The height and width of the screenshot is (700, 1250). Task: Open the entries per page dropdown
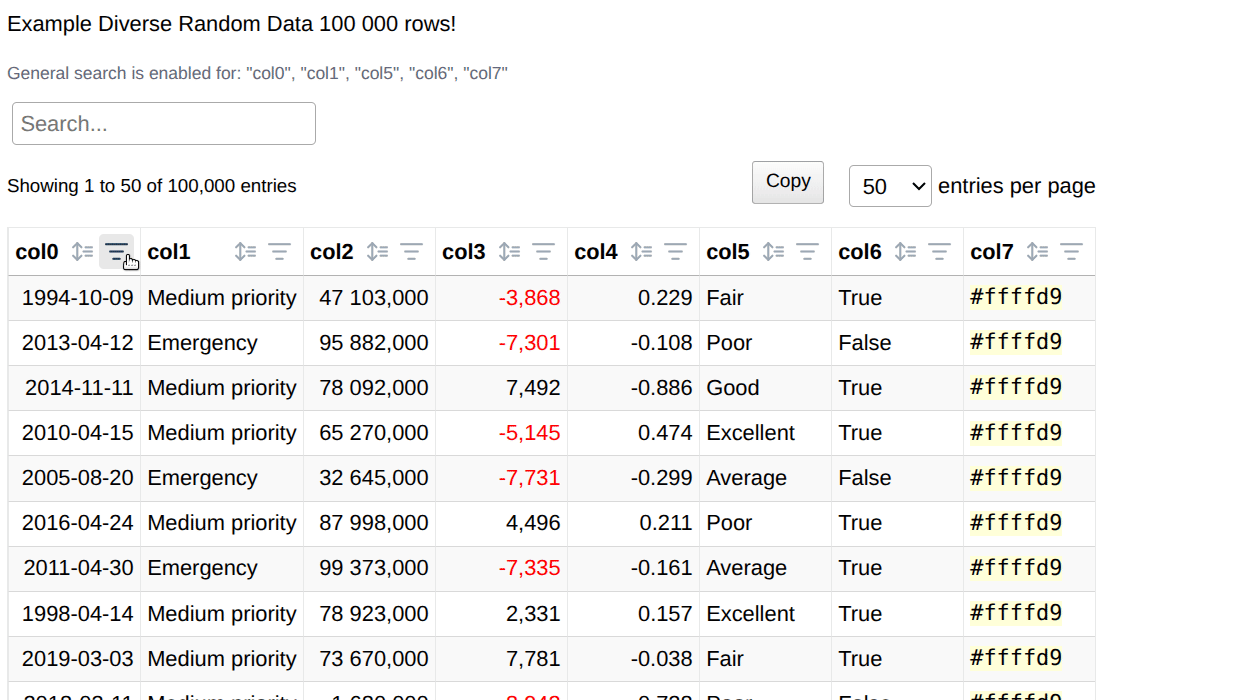click(x=890, y=186)
